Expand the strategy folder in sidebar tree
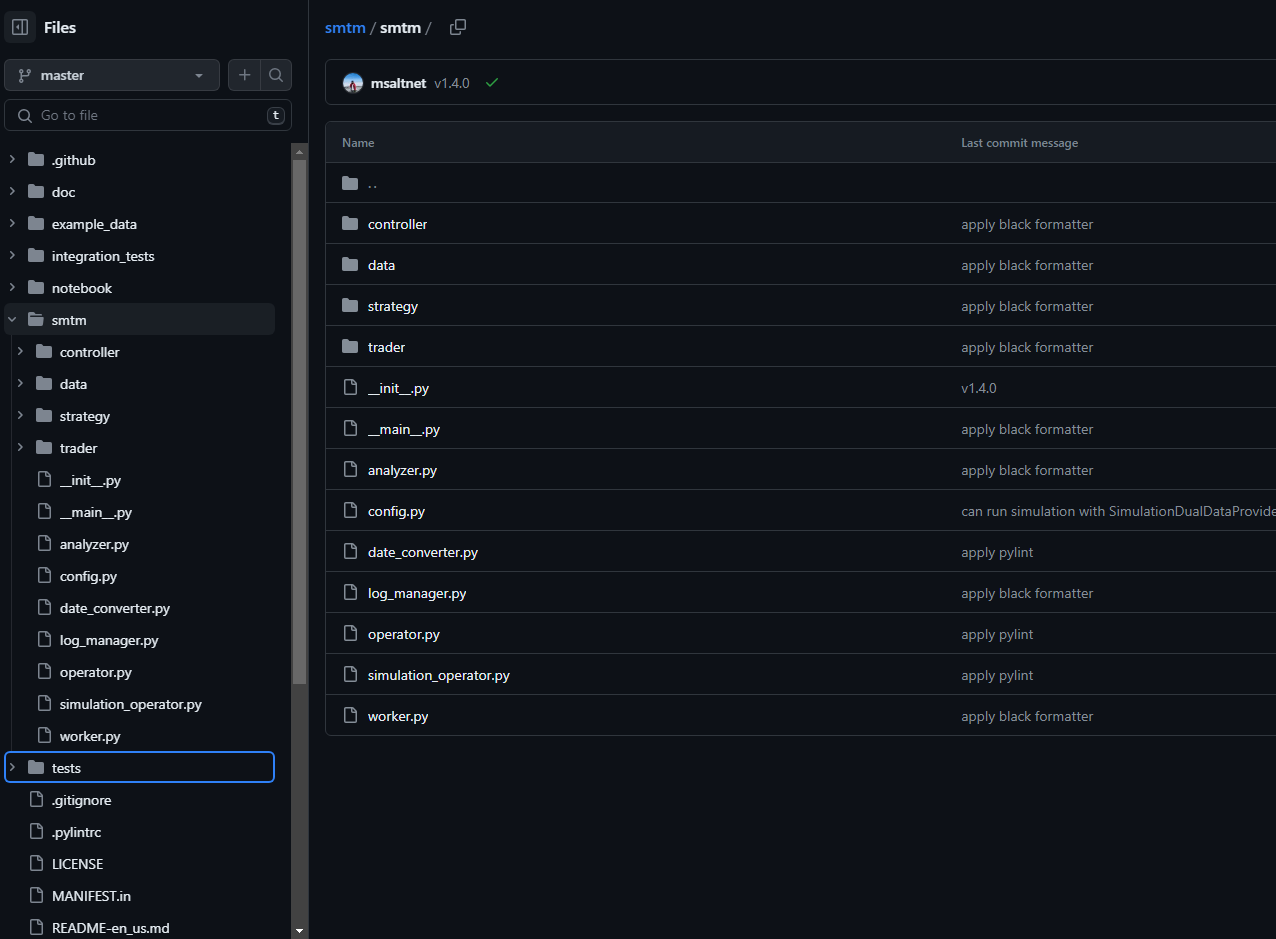The image size is (1276, 939). coord(20,416)
